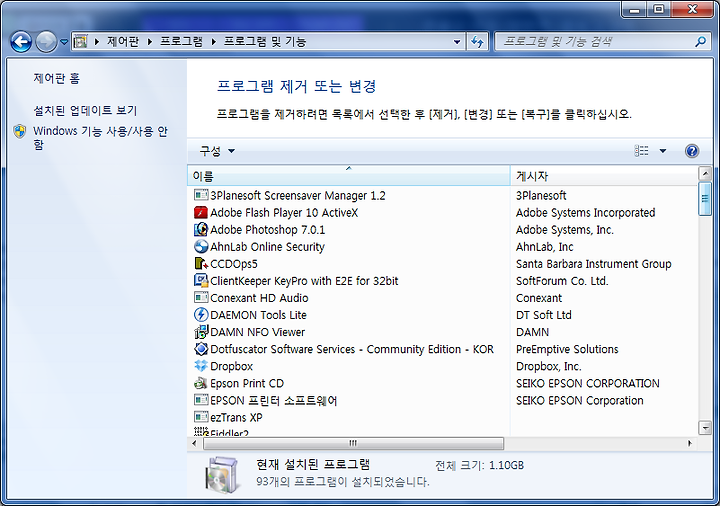Select 프로그램 및 기능 breadcrumb

265,42
